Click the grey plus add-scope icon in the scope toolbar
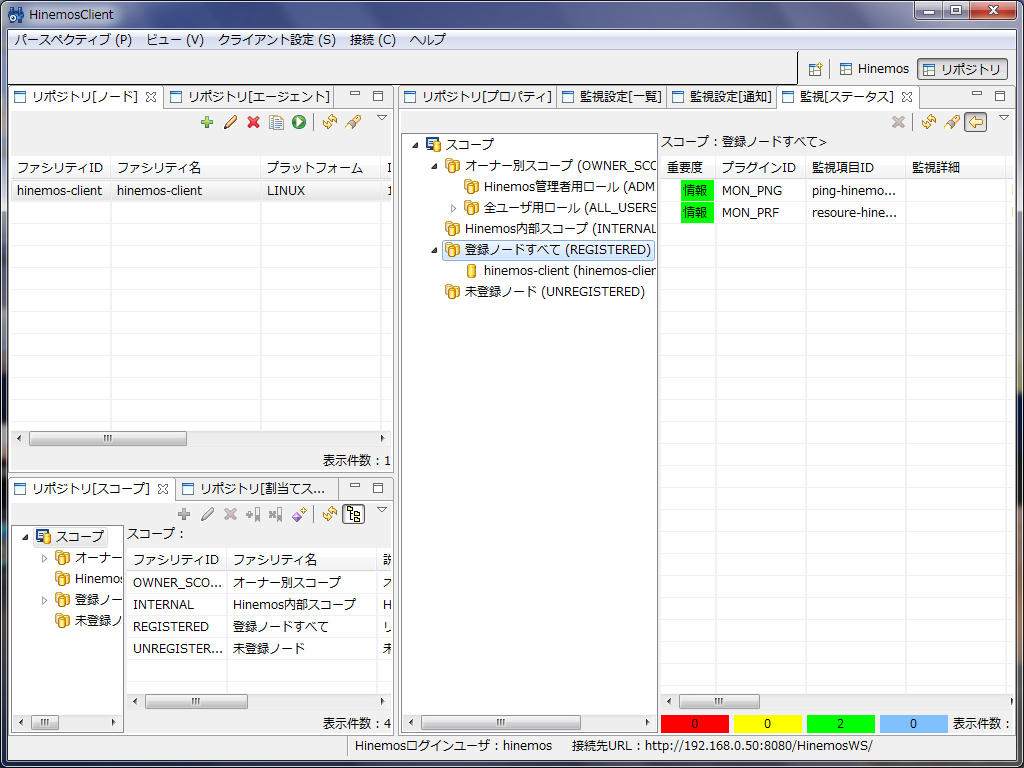The width and height of the screenshot is (1024, 768). coord(184,515)
